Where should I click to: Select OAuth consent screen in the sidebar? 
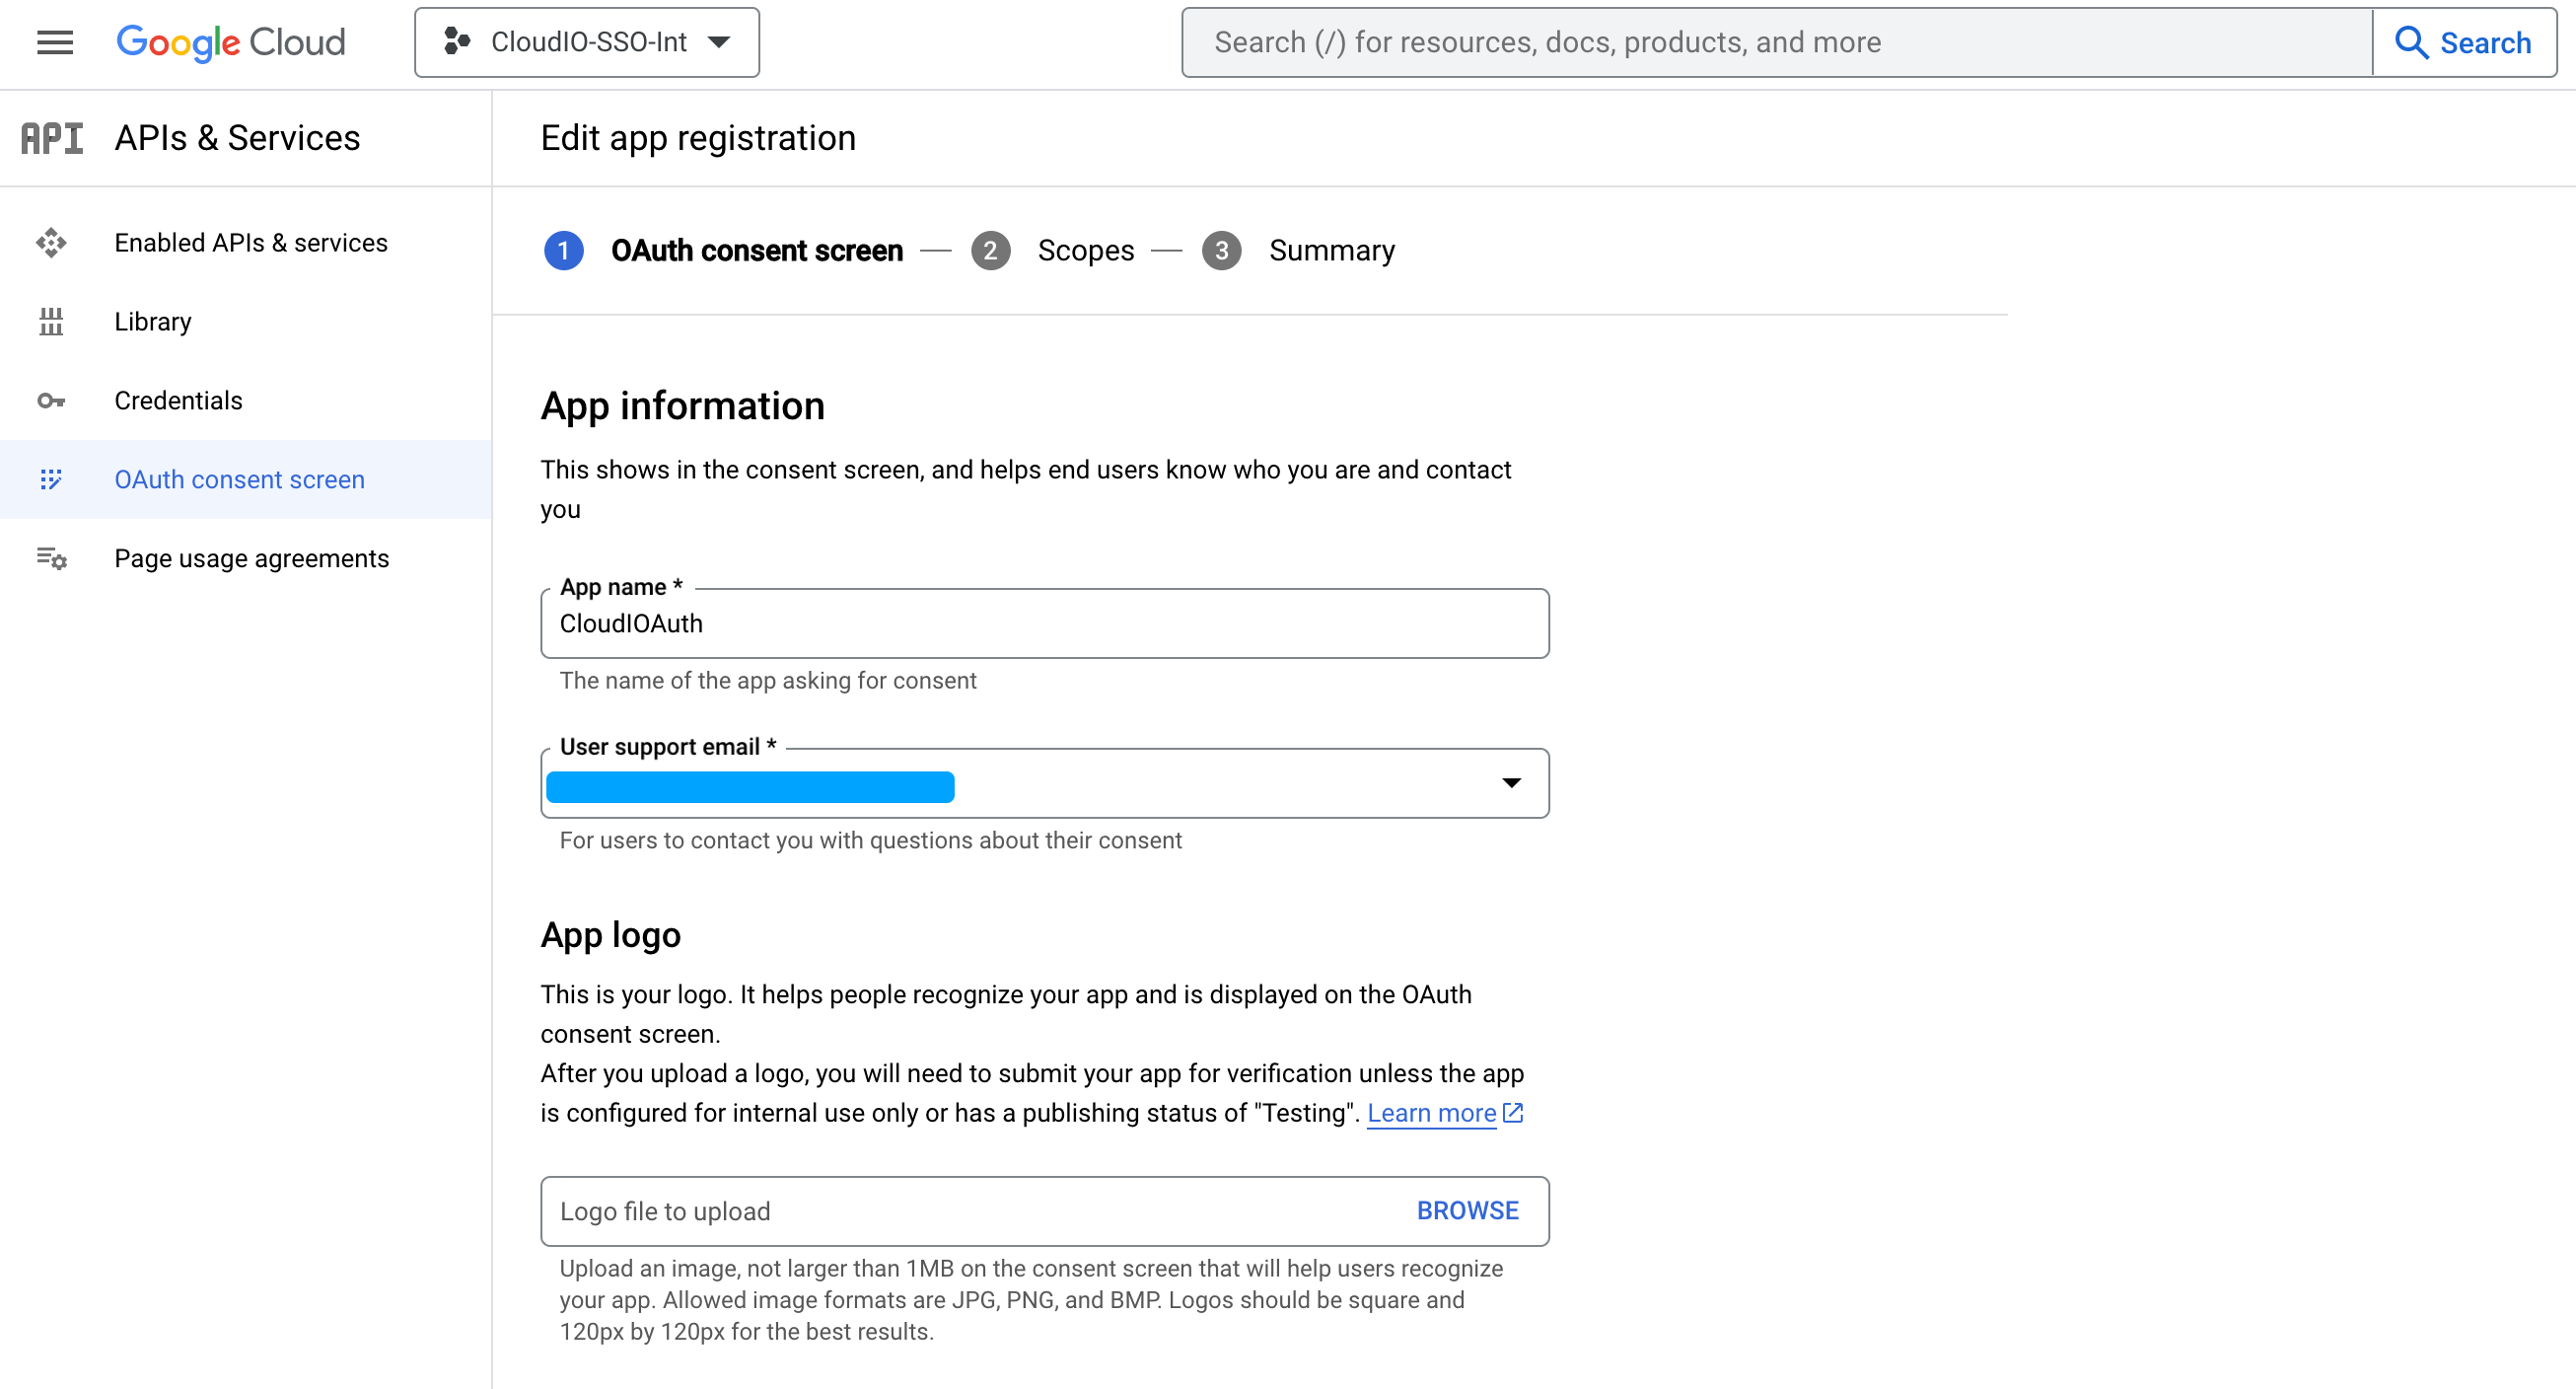click(240, 480)
